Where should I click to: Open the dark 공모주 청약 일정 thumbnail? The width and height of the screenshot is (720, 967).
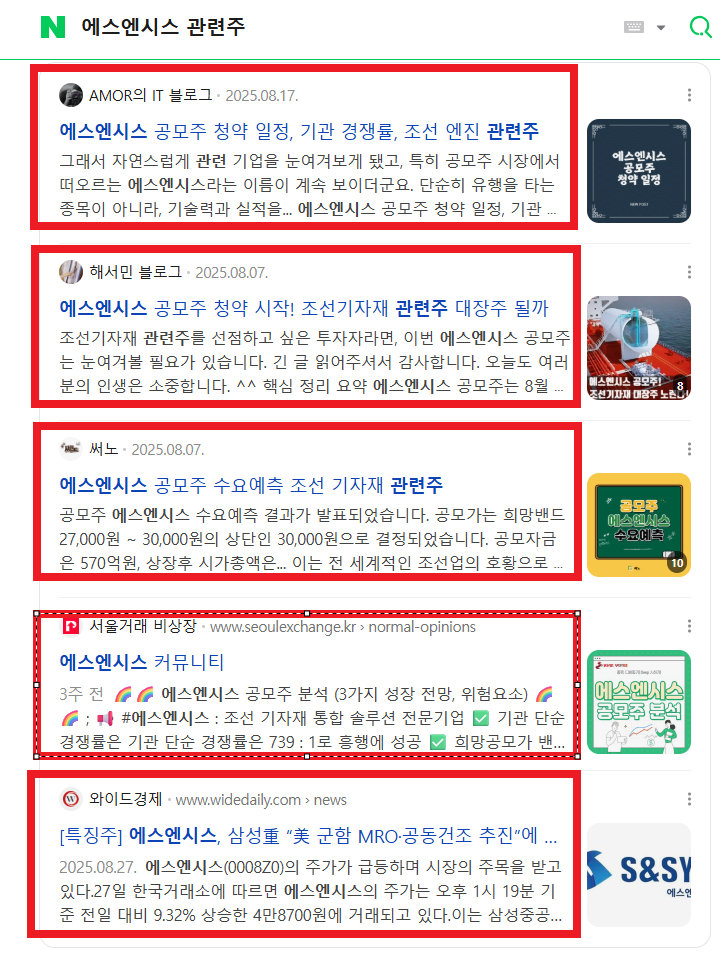coord(639,171)
